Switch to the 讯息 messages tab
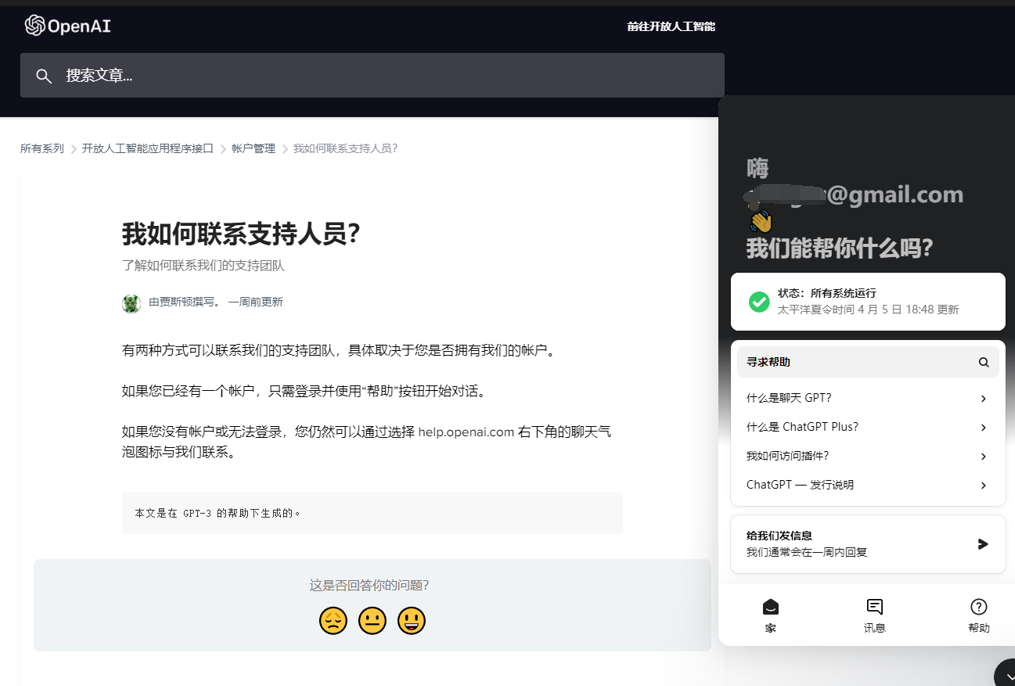This screenshot has height=686, width=1015. tap(875, 615)
